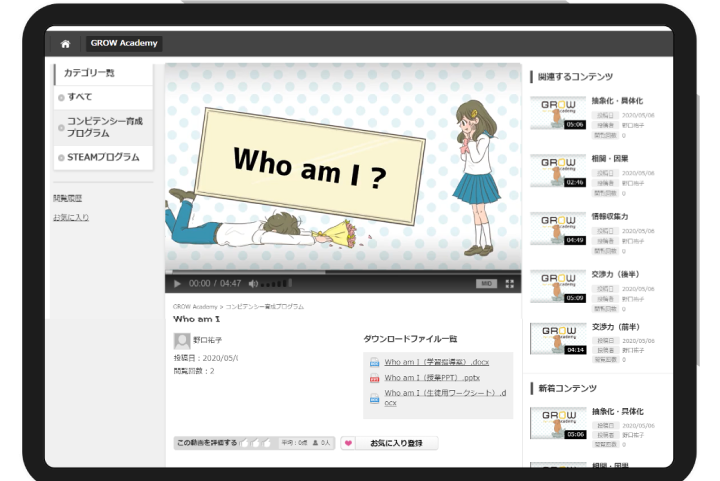The width and height of the screenshot is (720, 481).
Task: Rate video with second thumbs-up icon
Action: pyautogui.click(x=255, y=443)
